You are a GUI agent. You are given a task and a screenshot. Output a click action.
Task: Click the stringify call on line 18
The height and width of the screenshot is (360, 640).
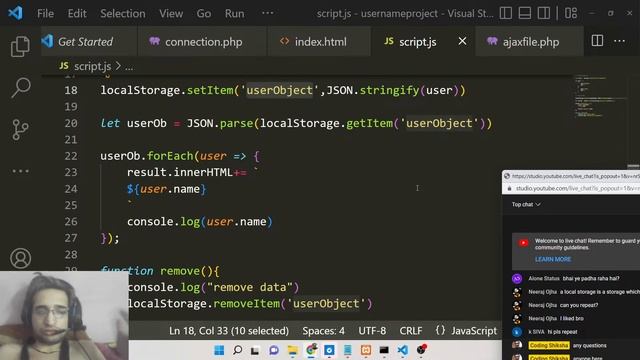click(x=389, y=90)
